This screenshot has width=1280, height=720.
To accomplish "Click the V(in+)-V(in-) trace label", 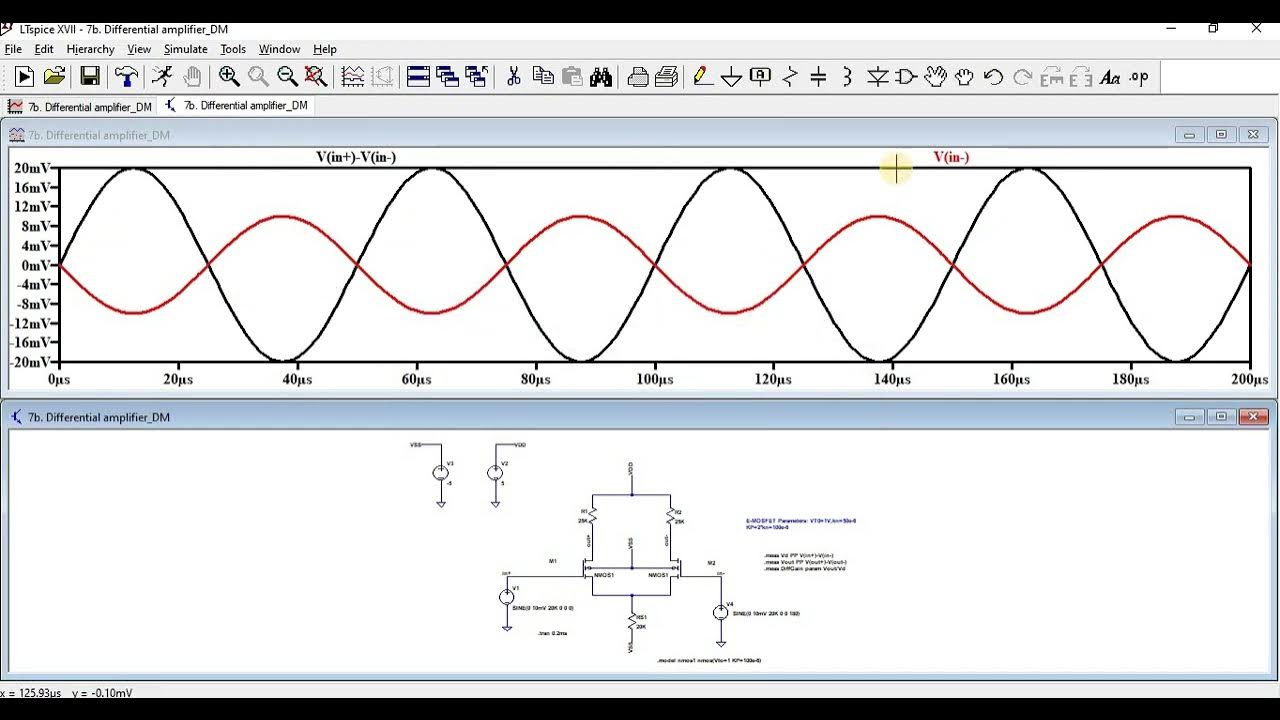I will [356, 157].
